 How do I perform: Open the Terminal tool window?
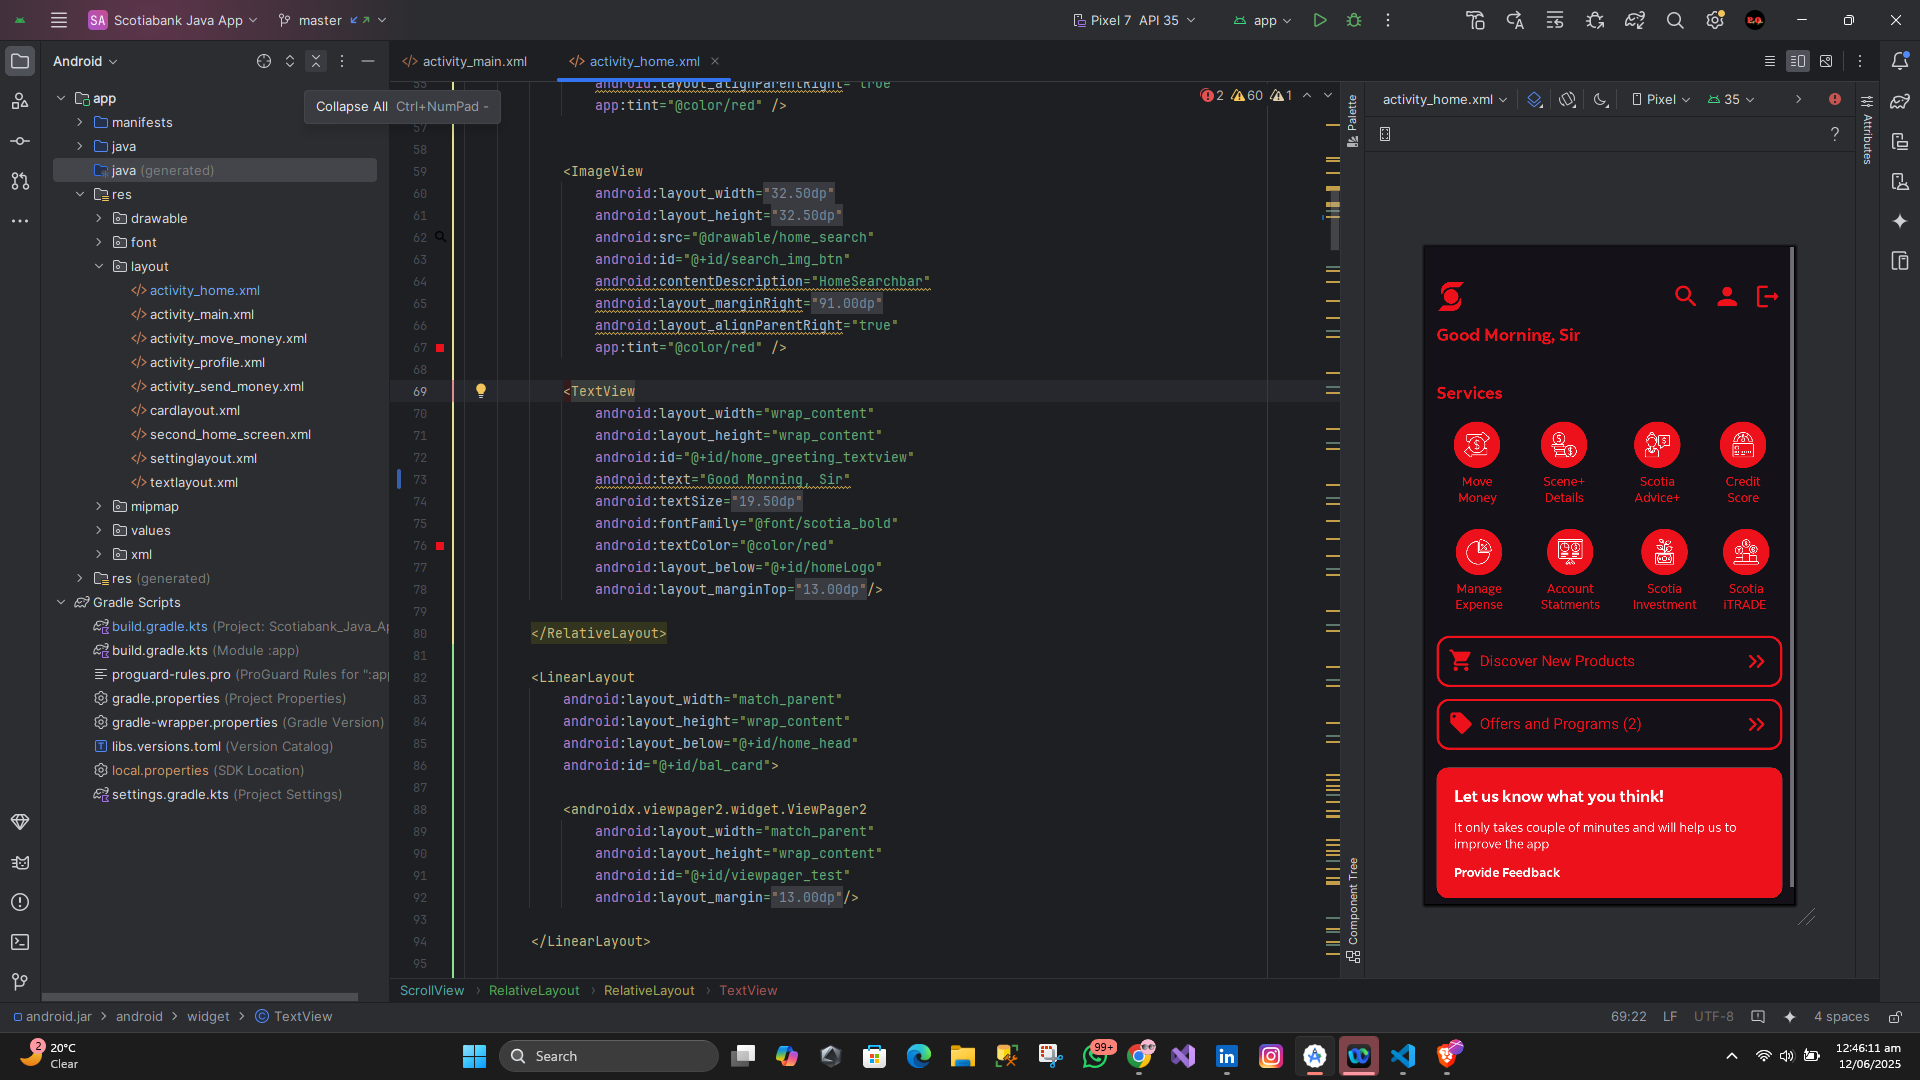(x=20, y=942)
